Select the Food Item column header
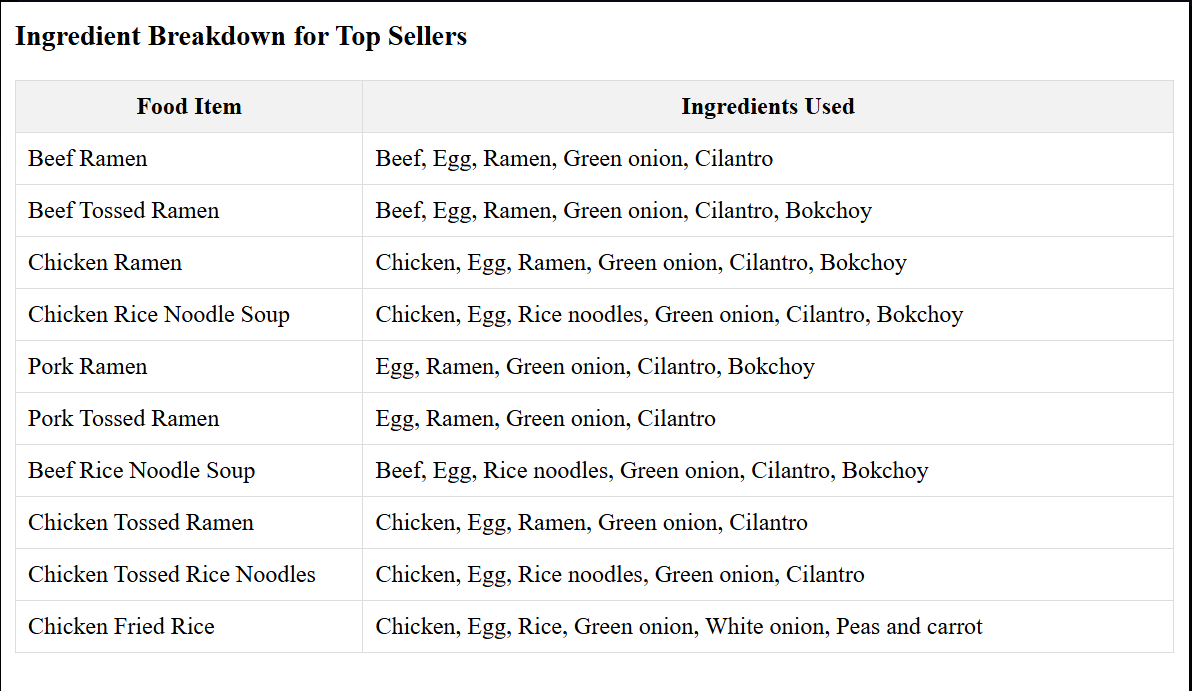Screen dimensions: 1192x691 189,107
